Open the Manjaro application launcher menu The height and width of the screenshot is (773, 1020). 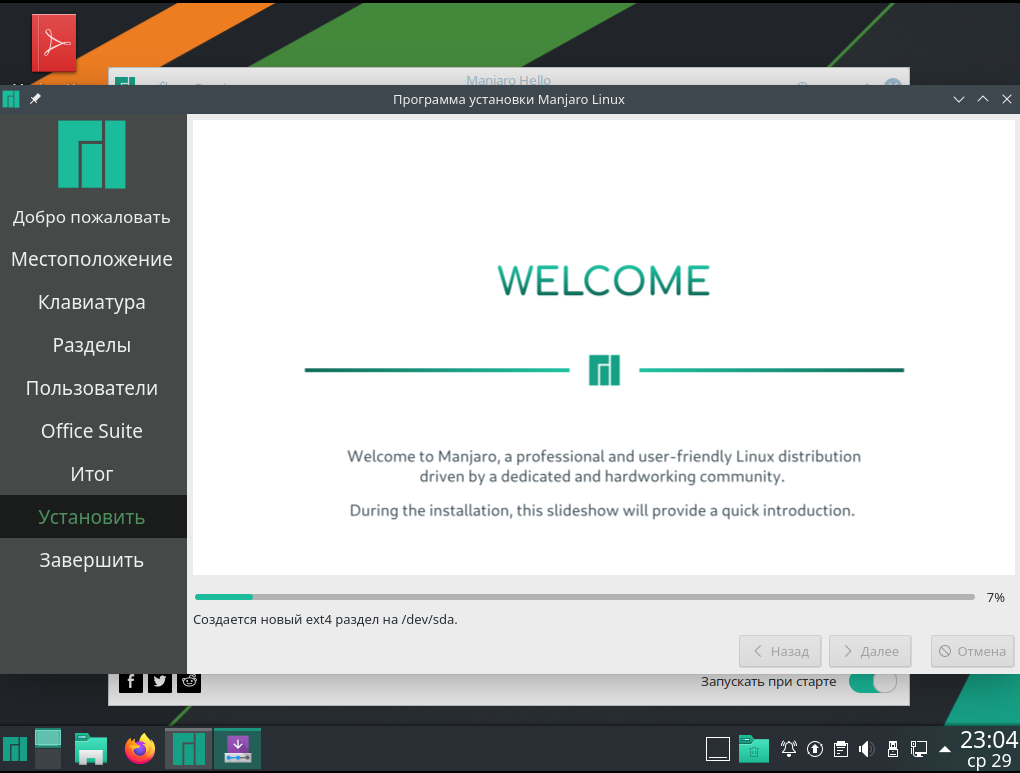tap(14, 749)
